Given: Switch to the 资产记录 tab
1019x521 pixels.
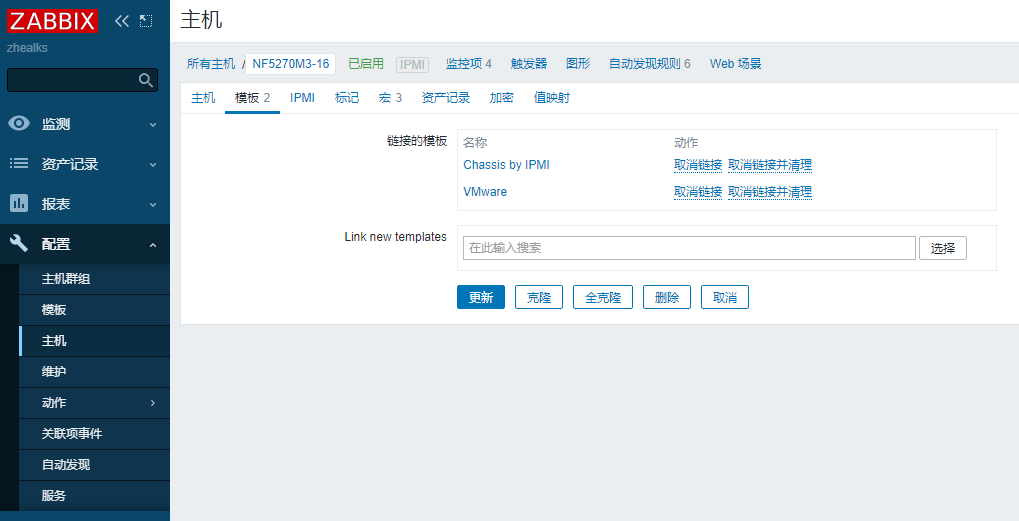Looking at the screenshot, I should point(446,98).
